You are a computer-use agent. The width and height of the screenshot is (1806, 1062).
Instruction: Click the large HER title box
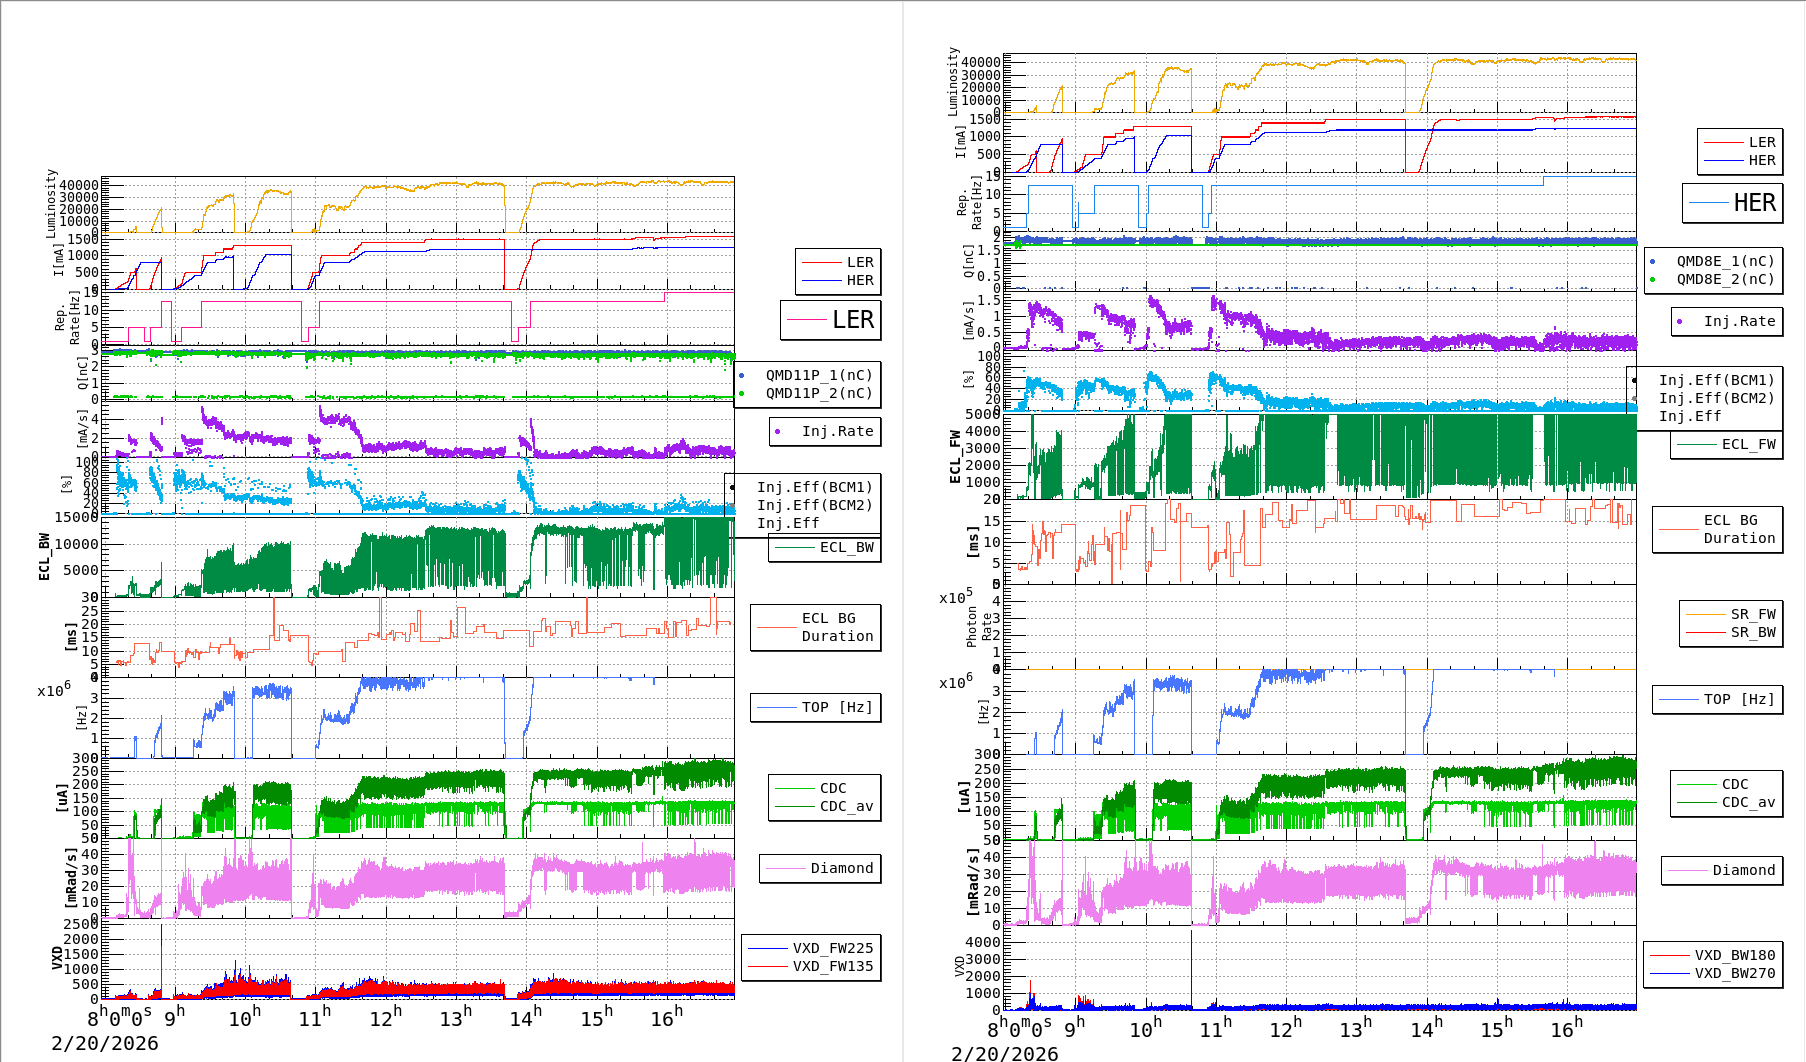pos(1733,203)
